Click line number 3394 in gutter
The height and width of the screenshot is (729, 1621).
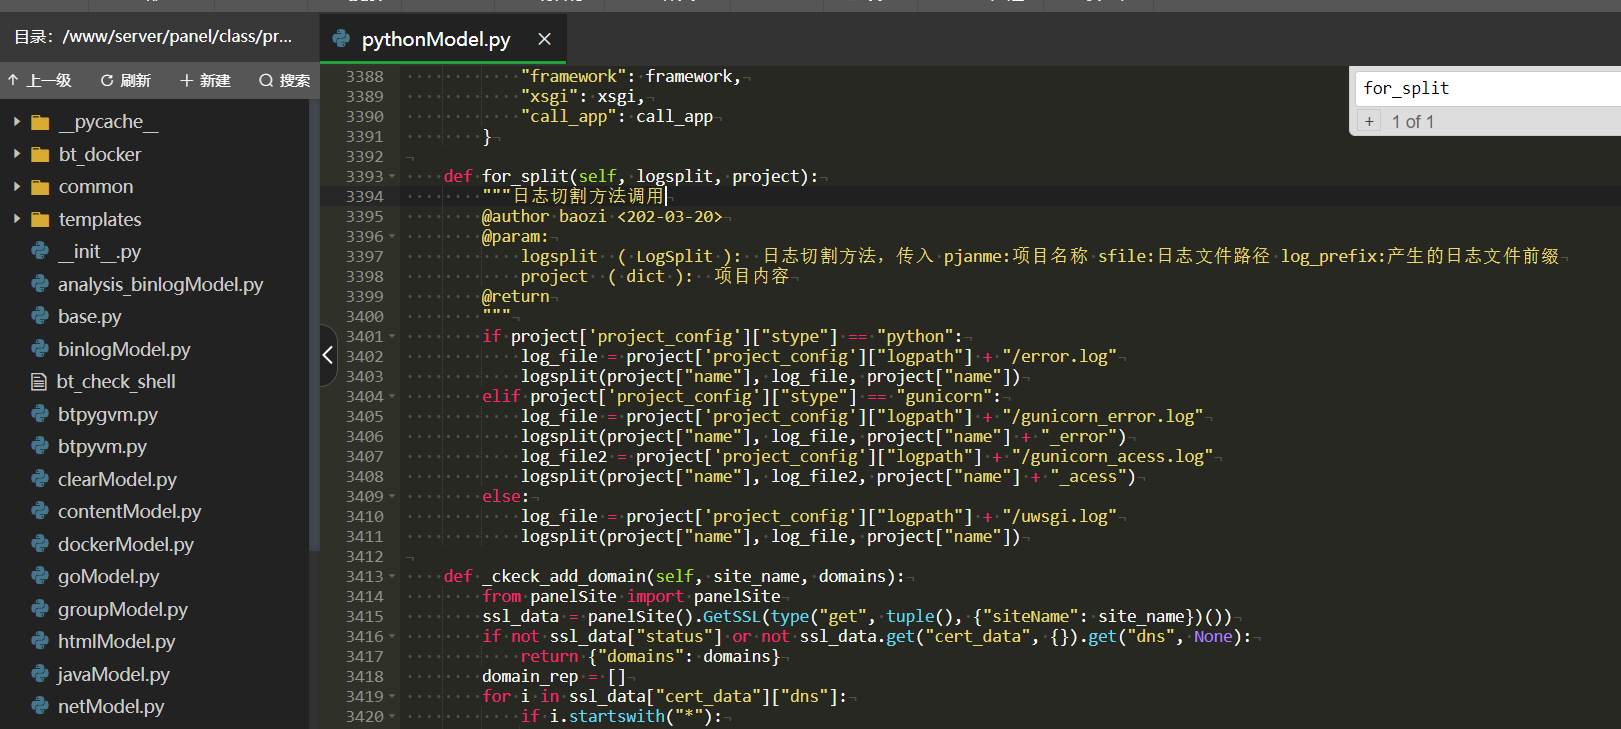364,197
